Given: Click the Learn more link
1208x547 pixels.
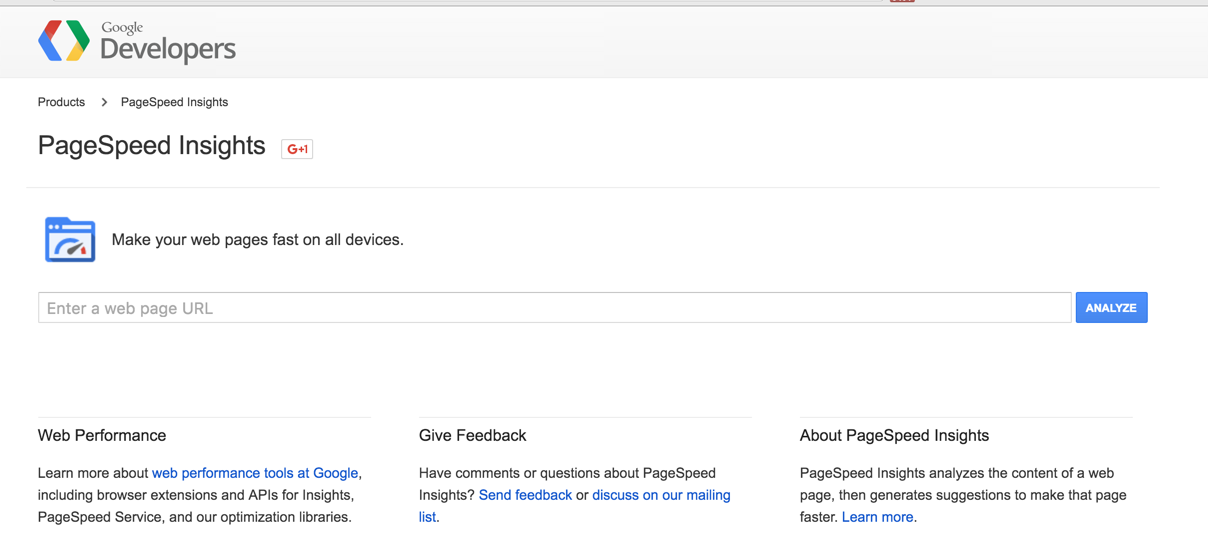Looking at the screenshot, I should (x=877, y=517).
